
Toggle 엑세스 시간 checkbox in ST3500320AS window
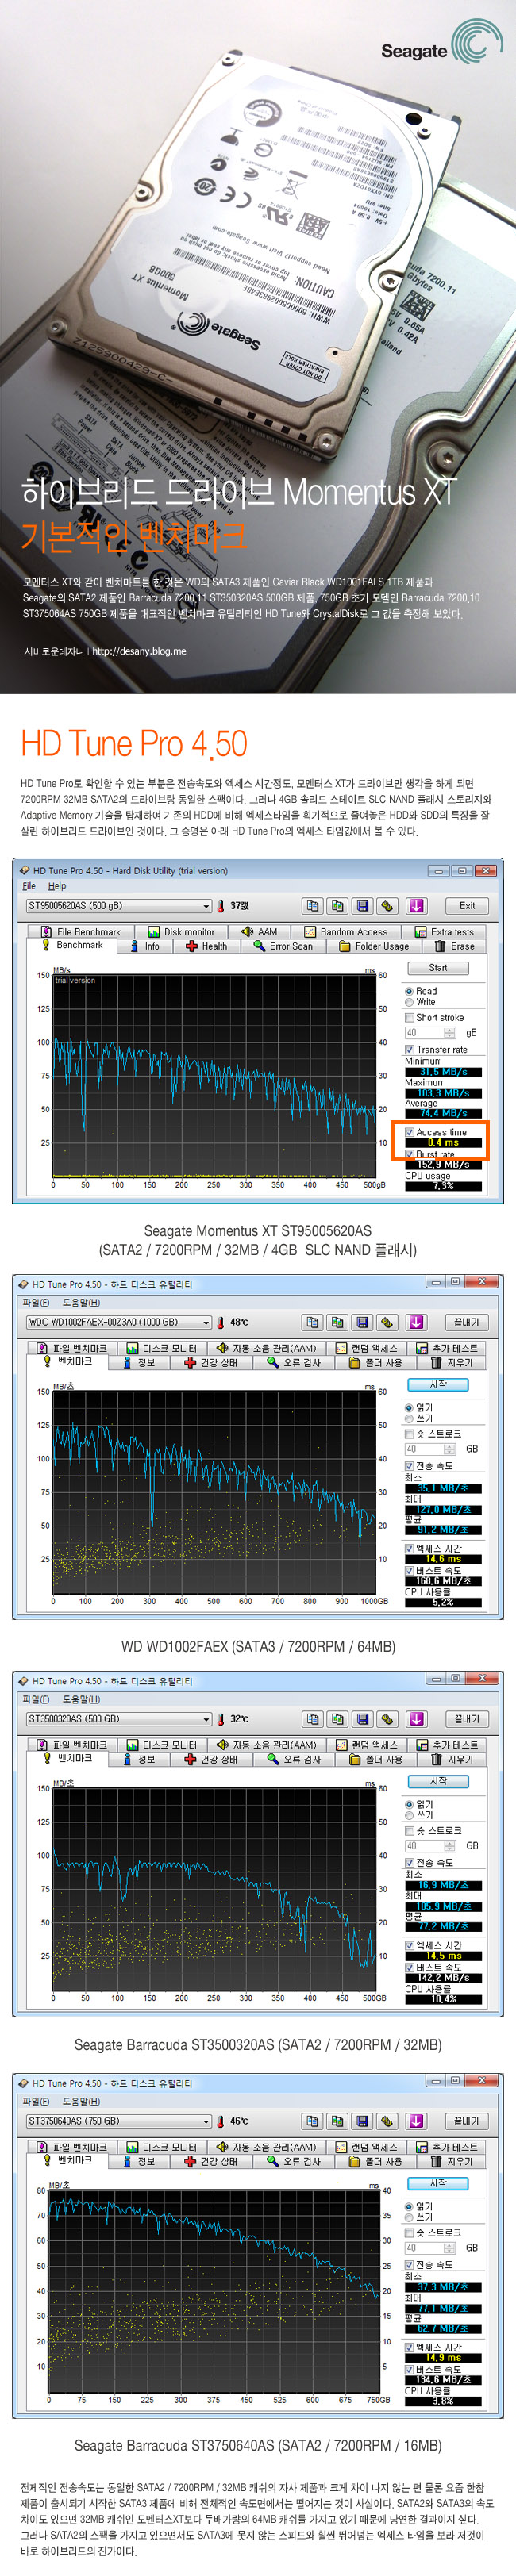409,1945
